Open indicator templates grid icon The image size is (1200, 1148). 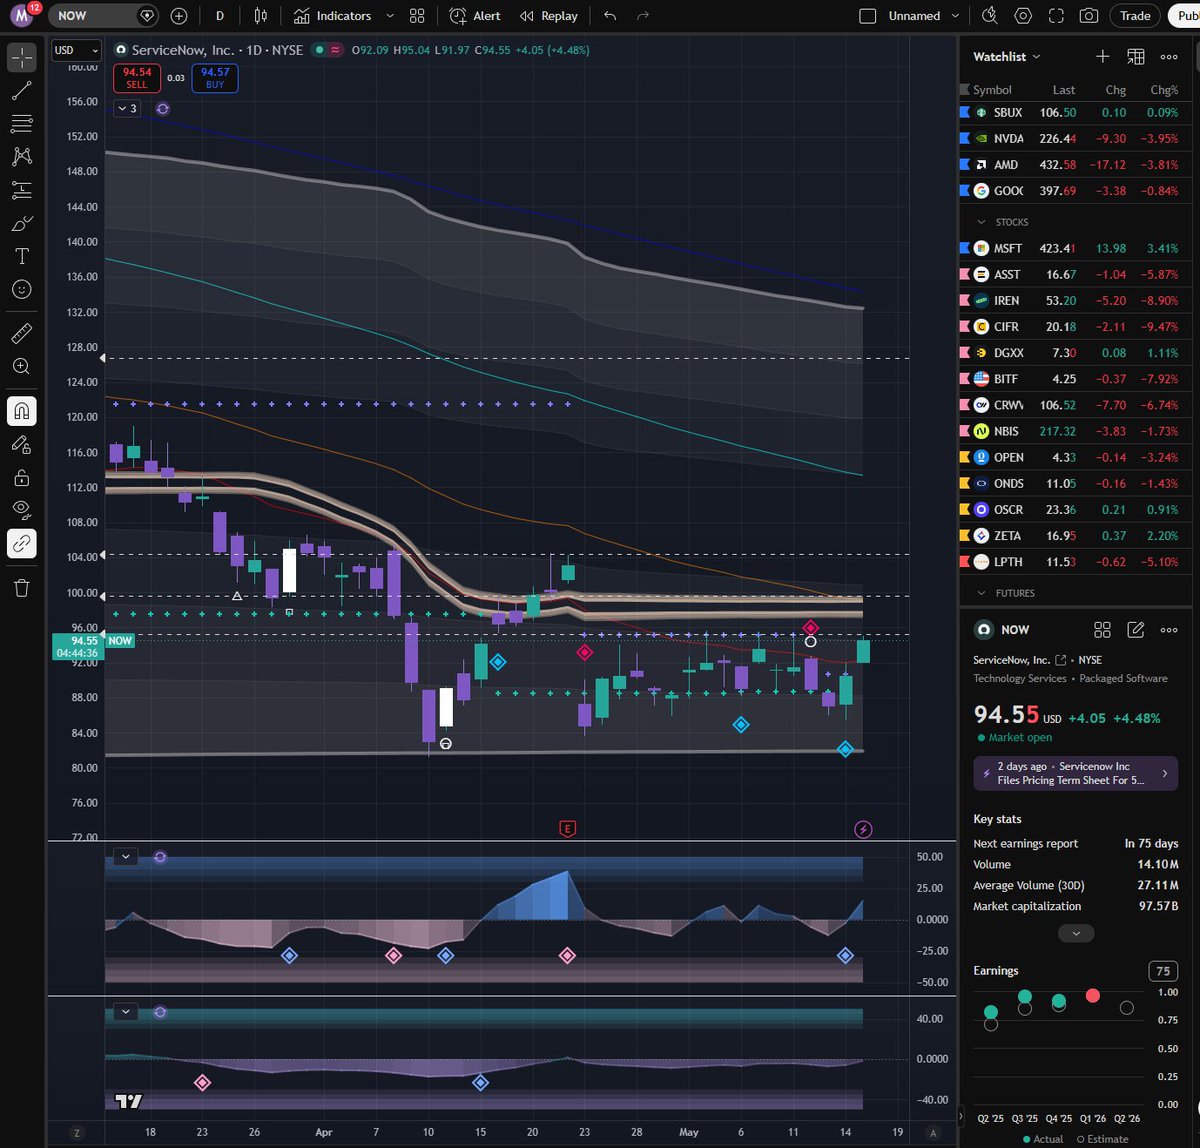click(x=417, y=16)
